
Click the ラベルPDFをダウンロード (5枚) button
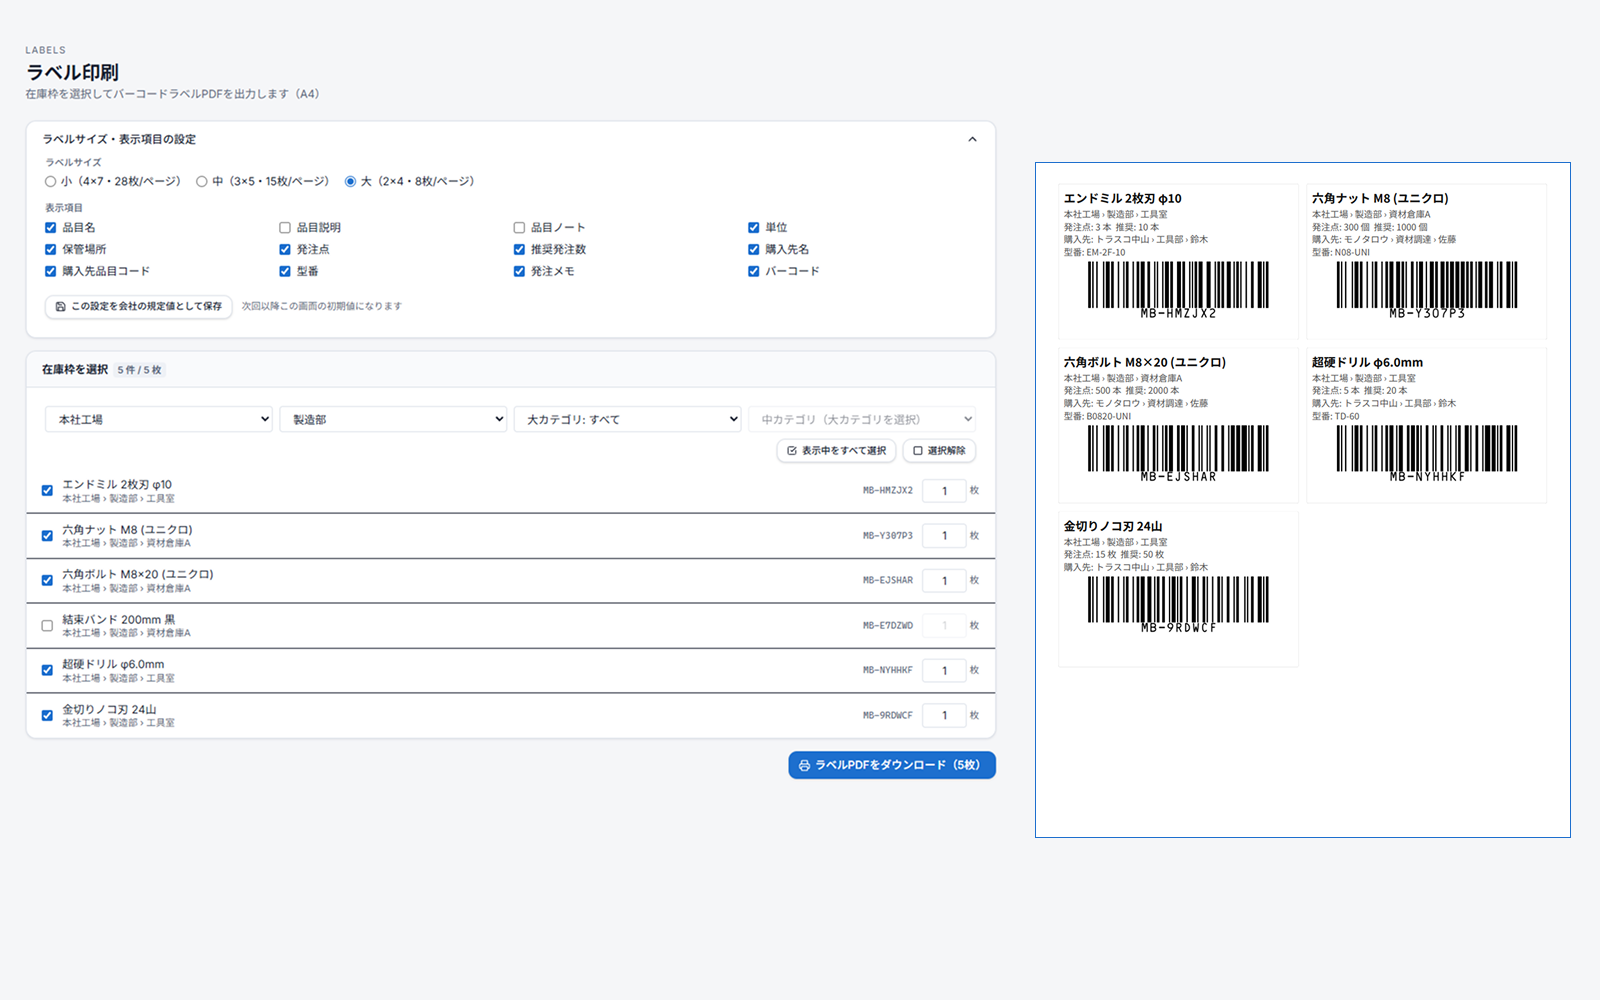(x=892, y=765)
